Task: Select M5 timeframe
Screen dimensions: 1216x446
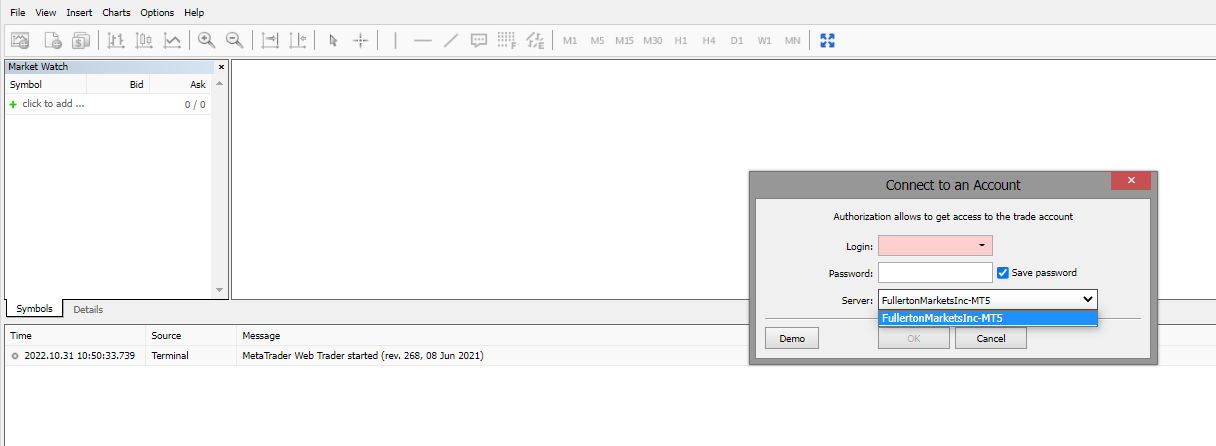Action: (597, 41)
